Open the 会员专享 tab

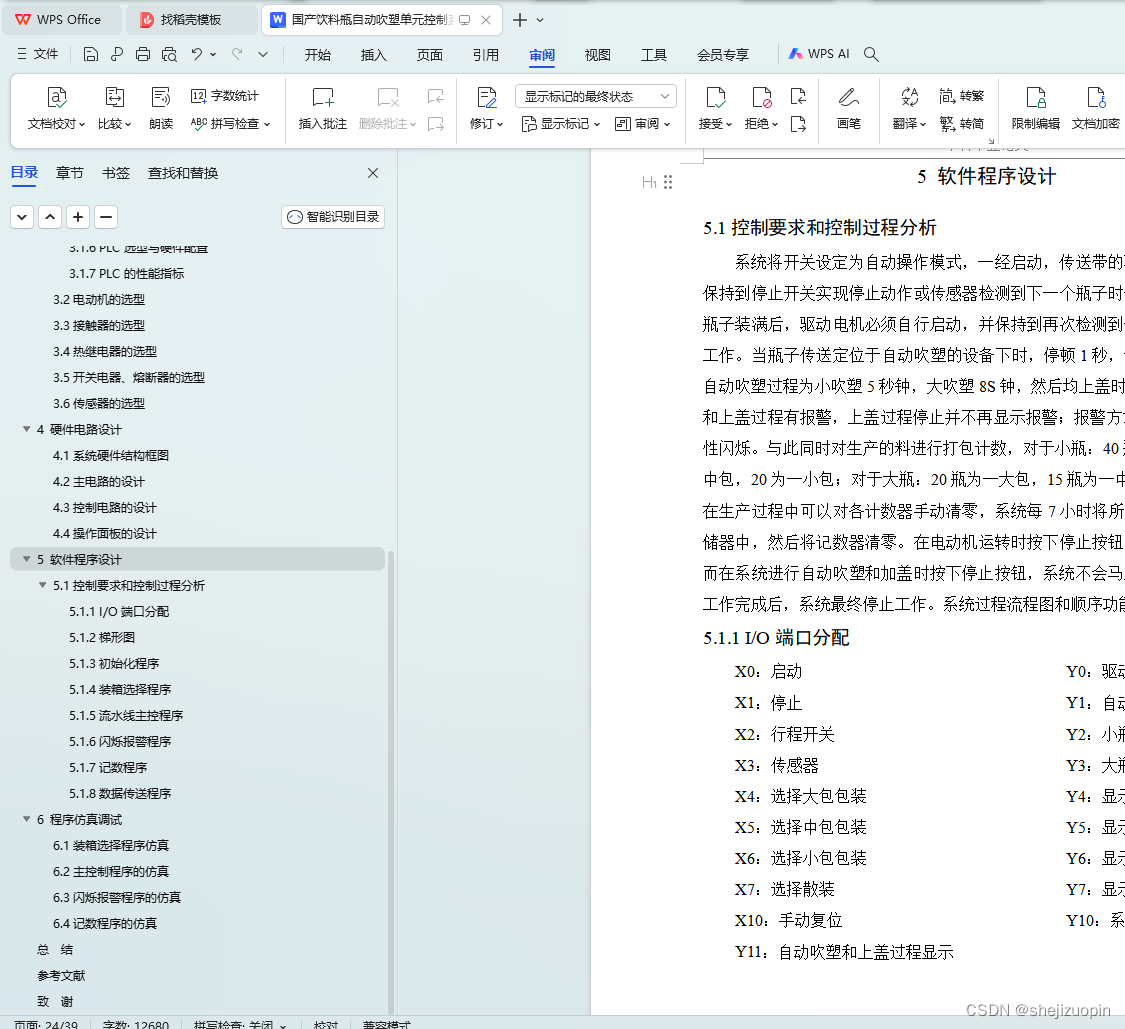click(722, 55)
